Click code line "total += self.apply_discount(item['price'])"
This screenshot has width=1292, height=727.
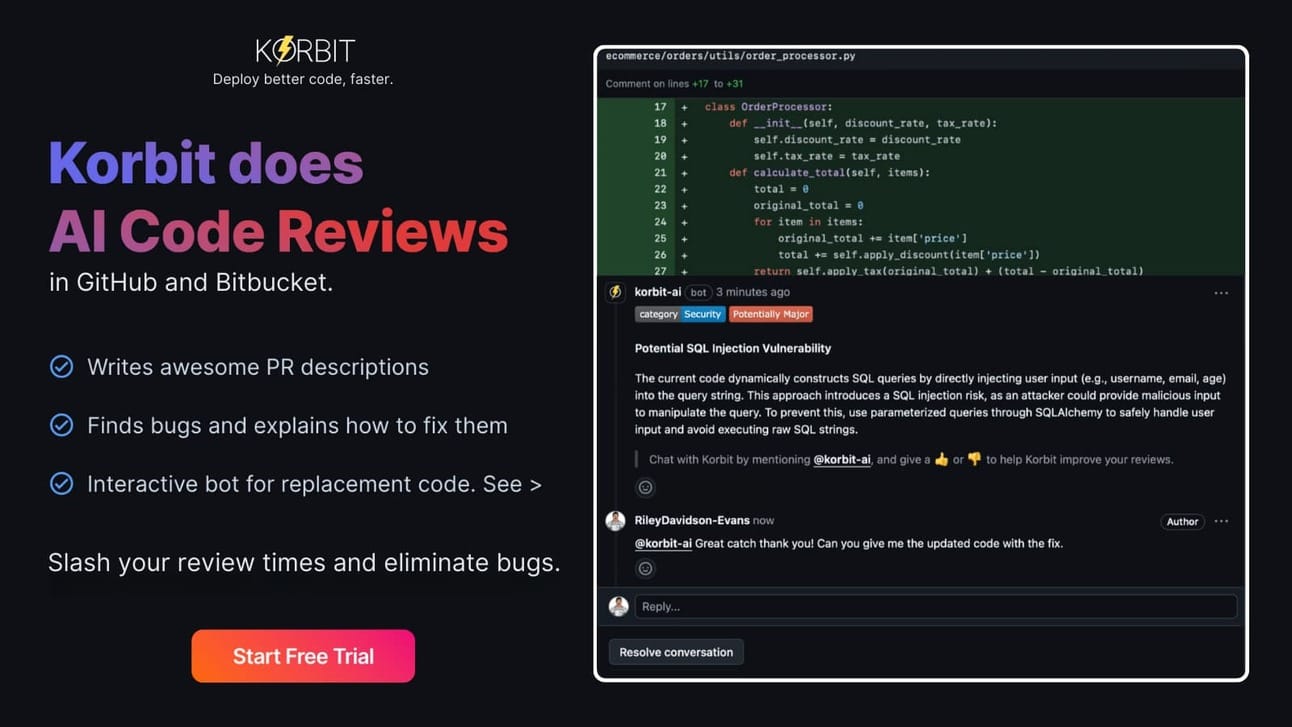tap(909, 255)
